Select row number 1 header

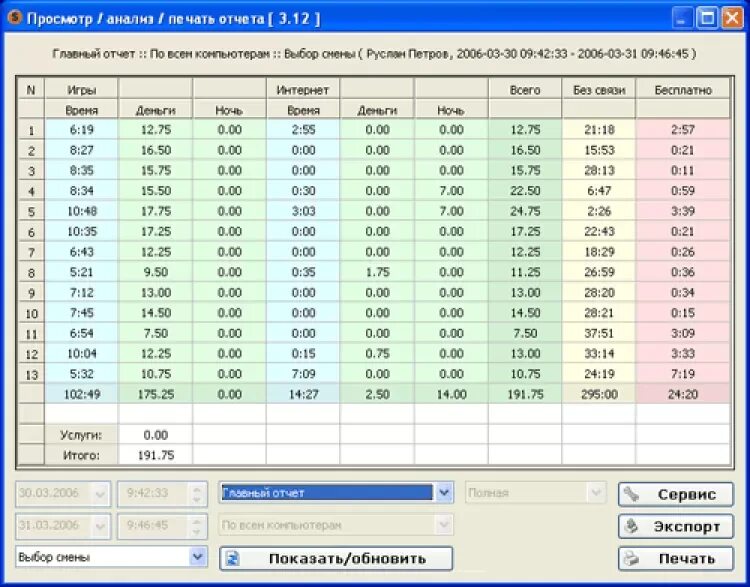[31, 130]
